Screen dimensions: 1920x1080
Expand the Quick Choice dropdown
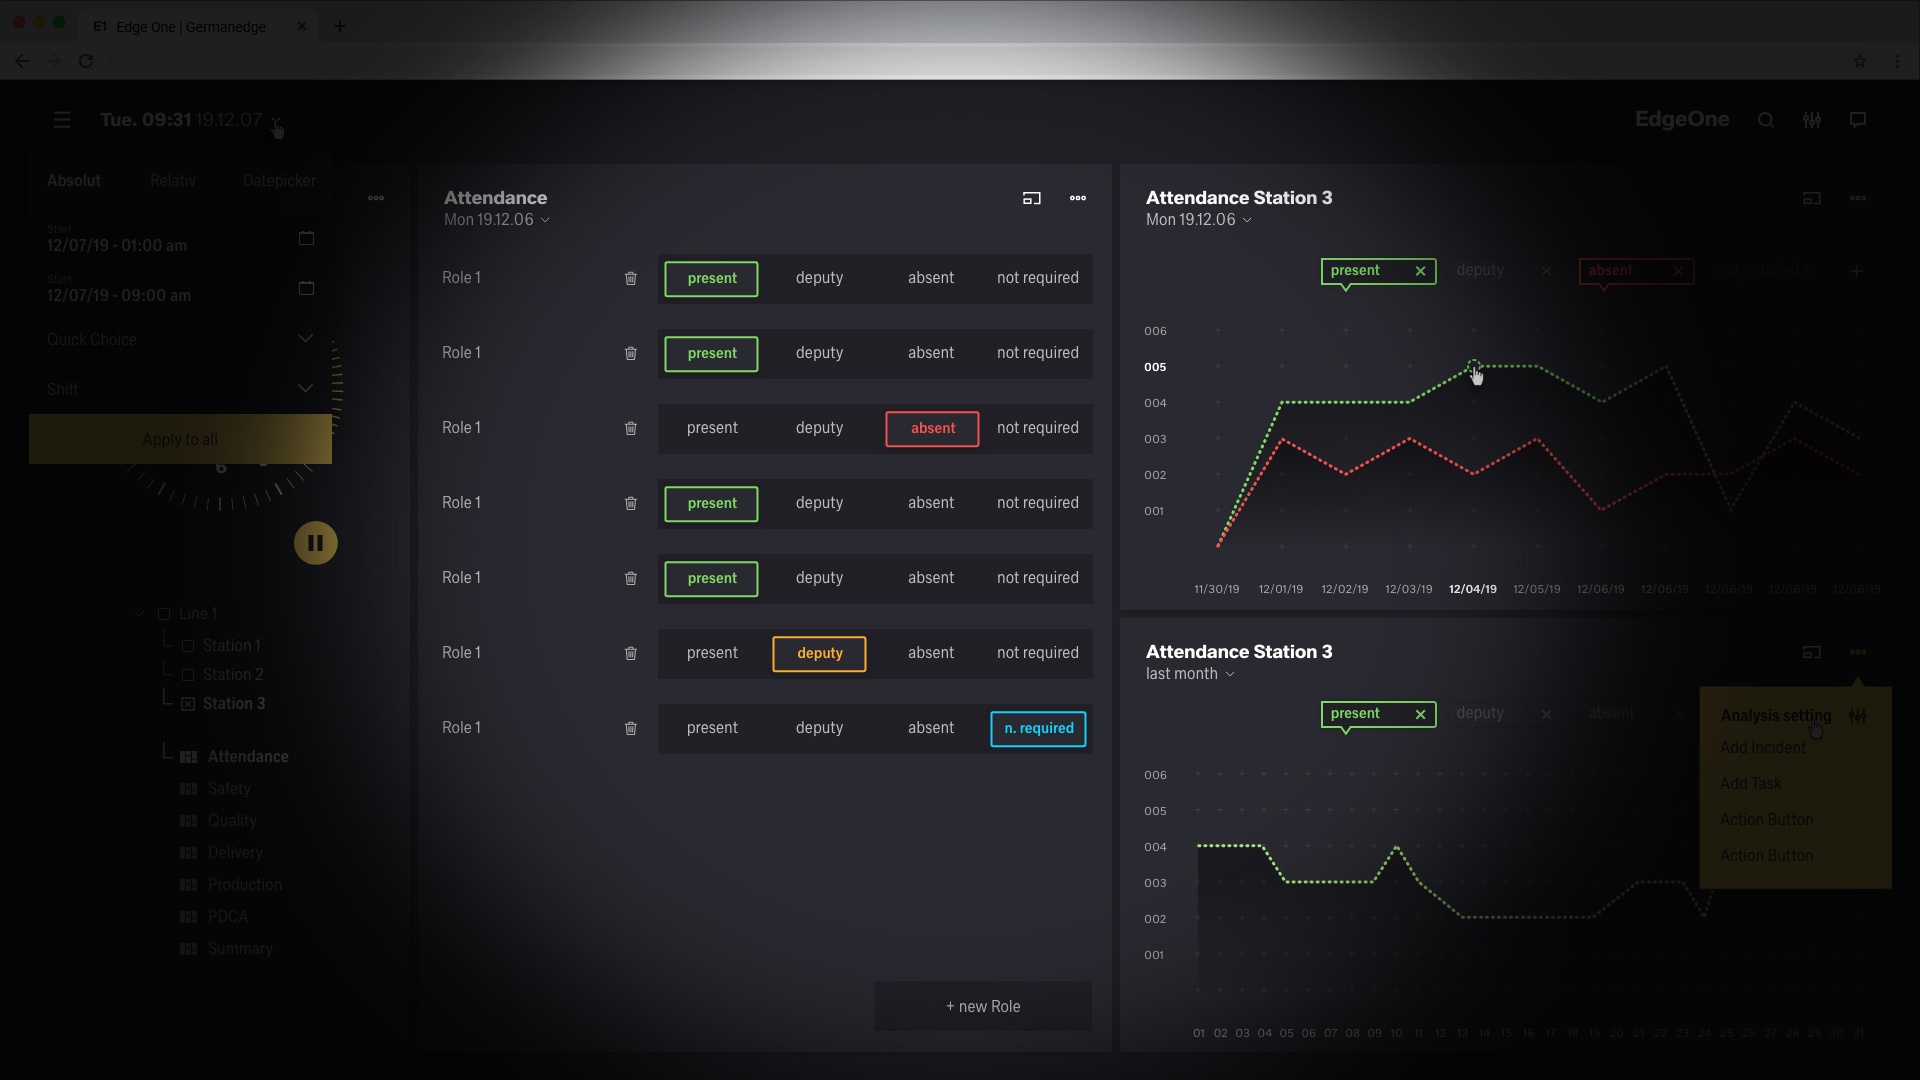[305, 339]
